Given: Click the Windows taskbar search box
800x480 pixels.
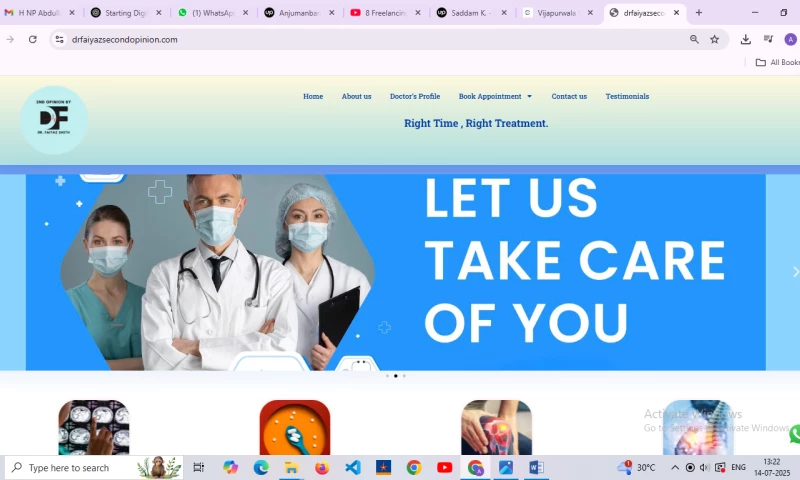Looking at the screenshot, I should 94,467.
